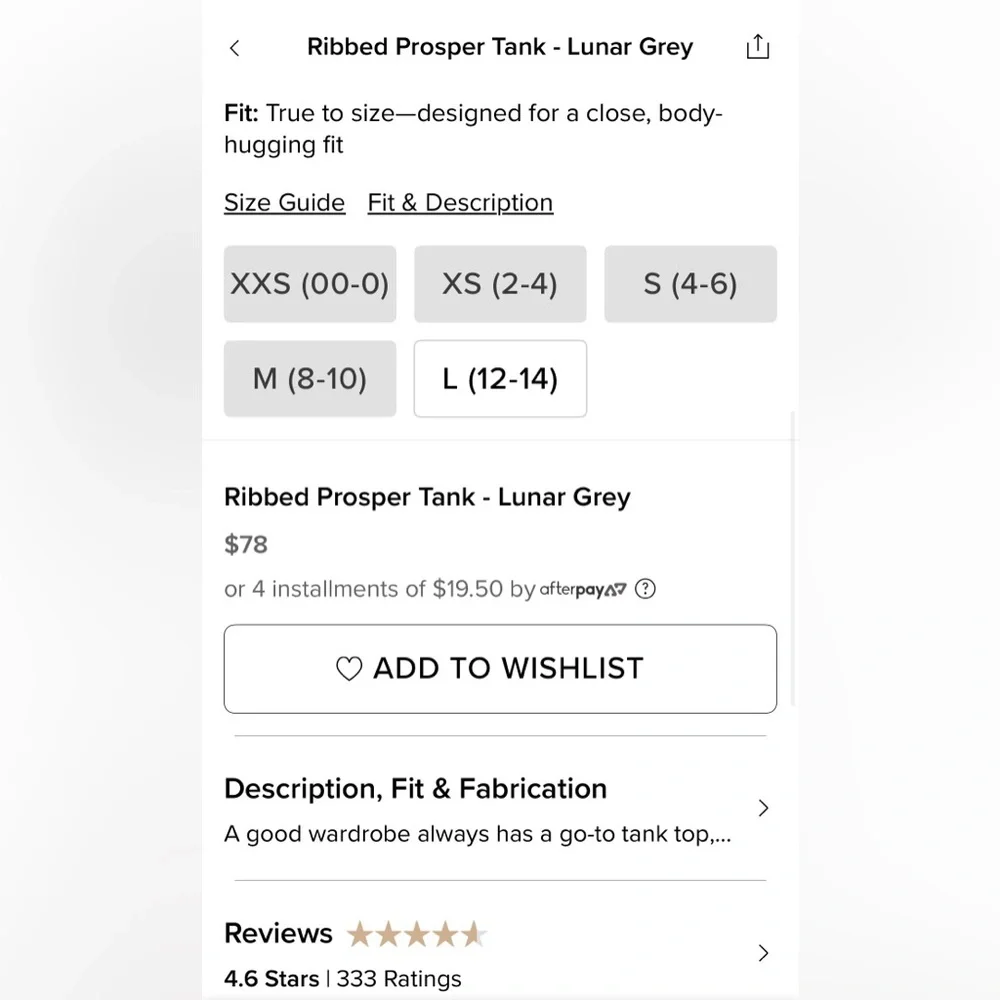Click the Afterpay info question mark icon
The height and width of the screenshot is (1000, 1000).
point(646,589)
